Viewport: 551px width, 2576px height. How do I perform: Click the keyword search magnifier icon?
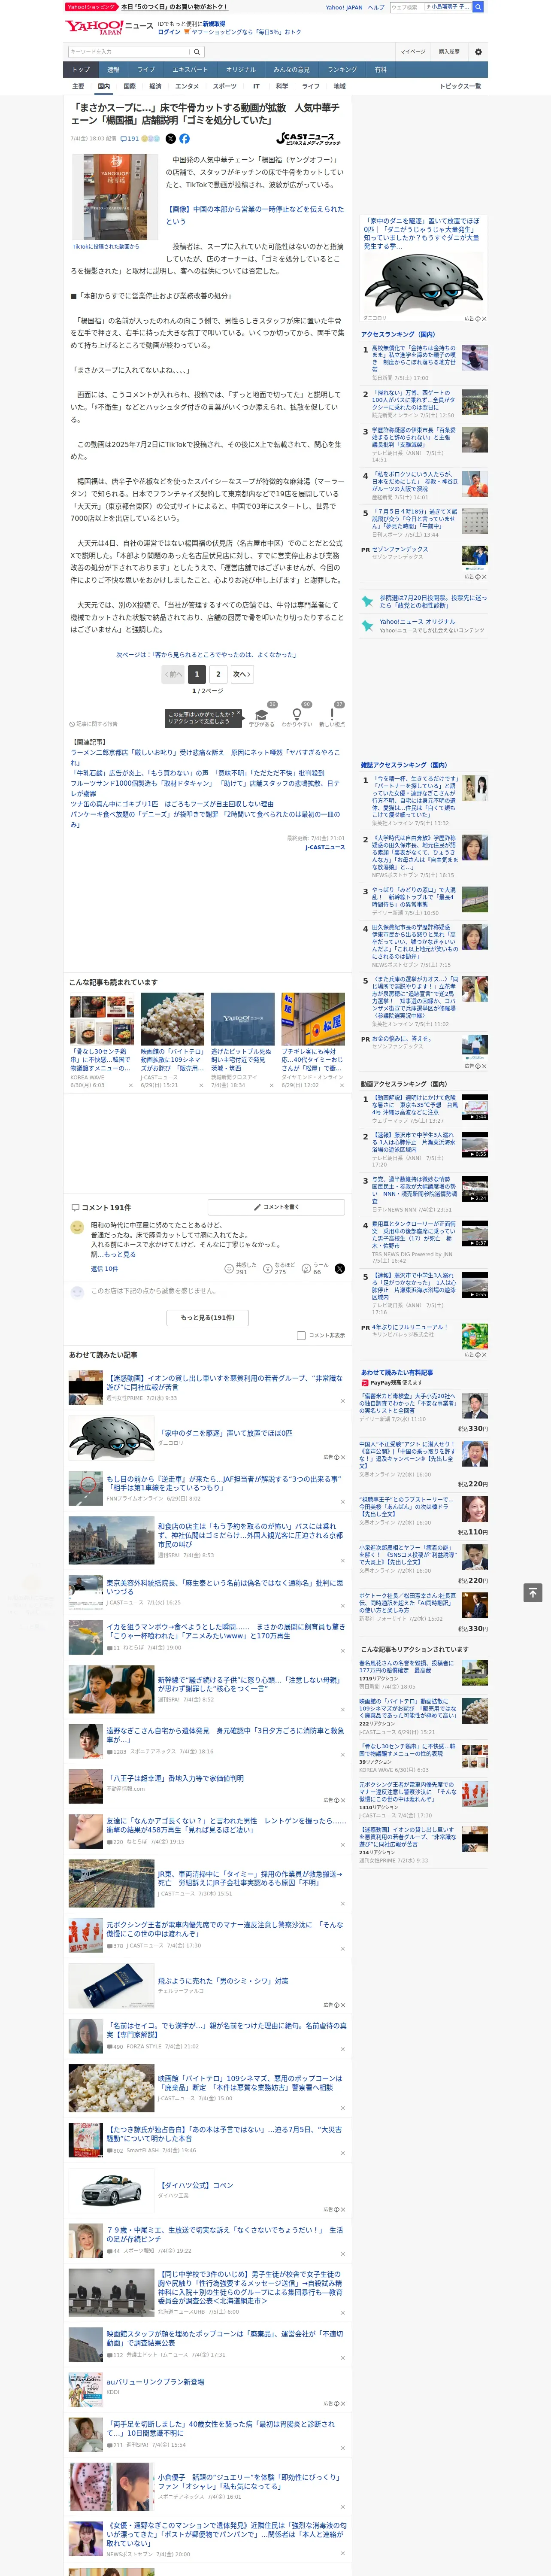click(x=197, y=52)
